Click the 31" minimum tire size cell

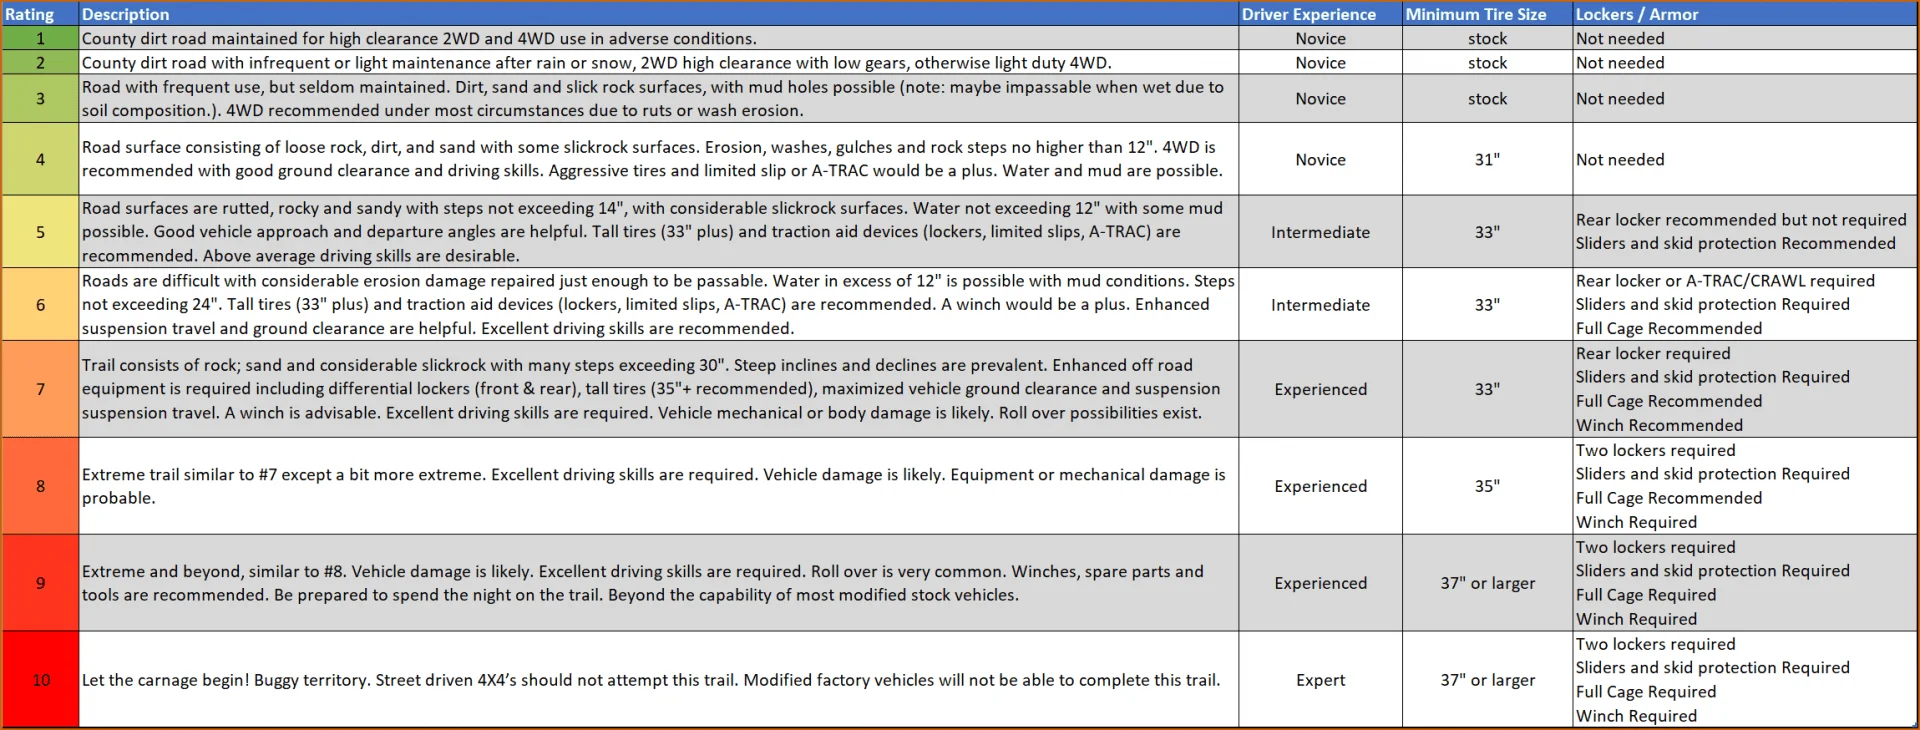click(x=1487, y=160)
